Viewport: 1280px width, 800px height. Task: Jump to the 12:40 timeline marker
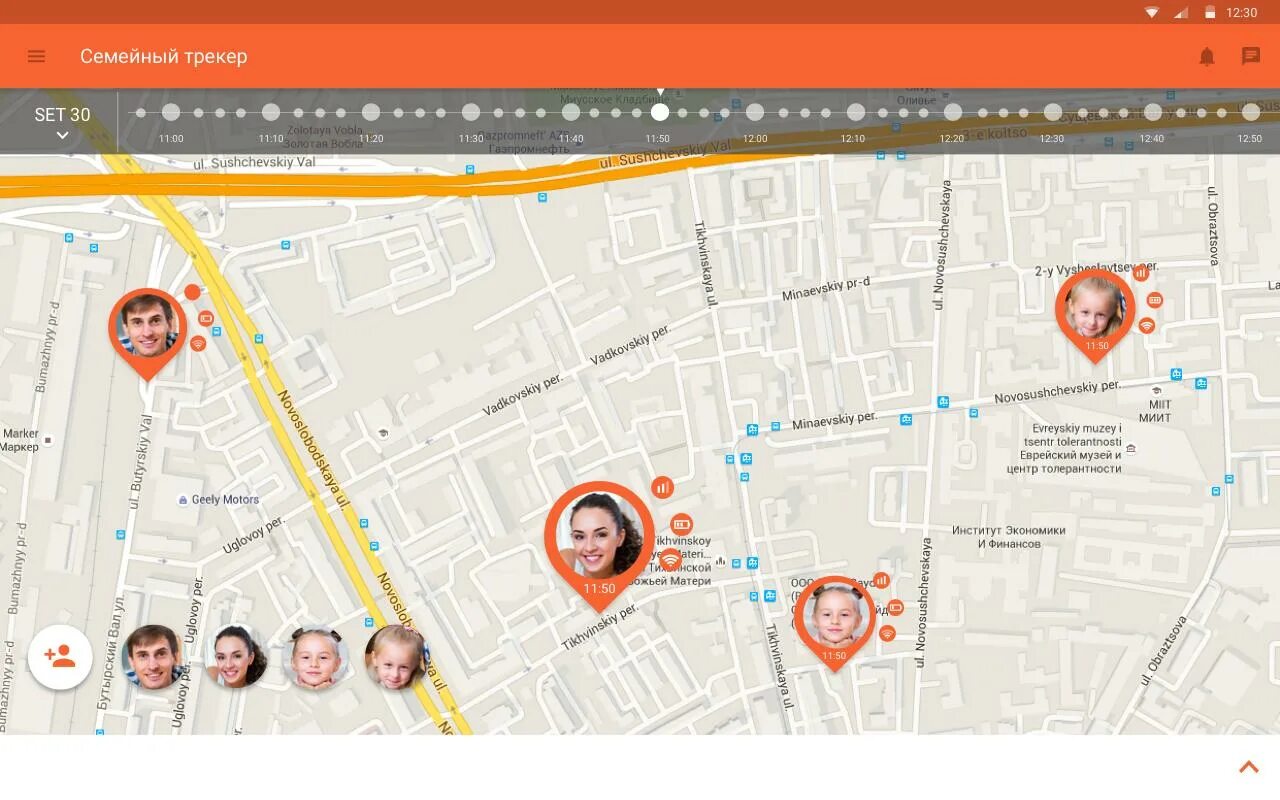(1153, 112)
